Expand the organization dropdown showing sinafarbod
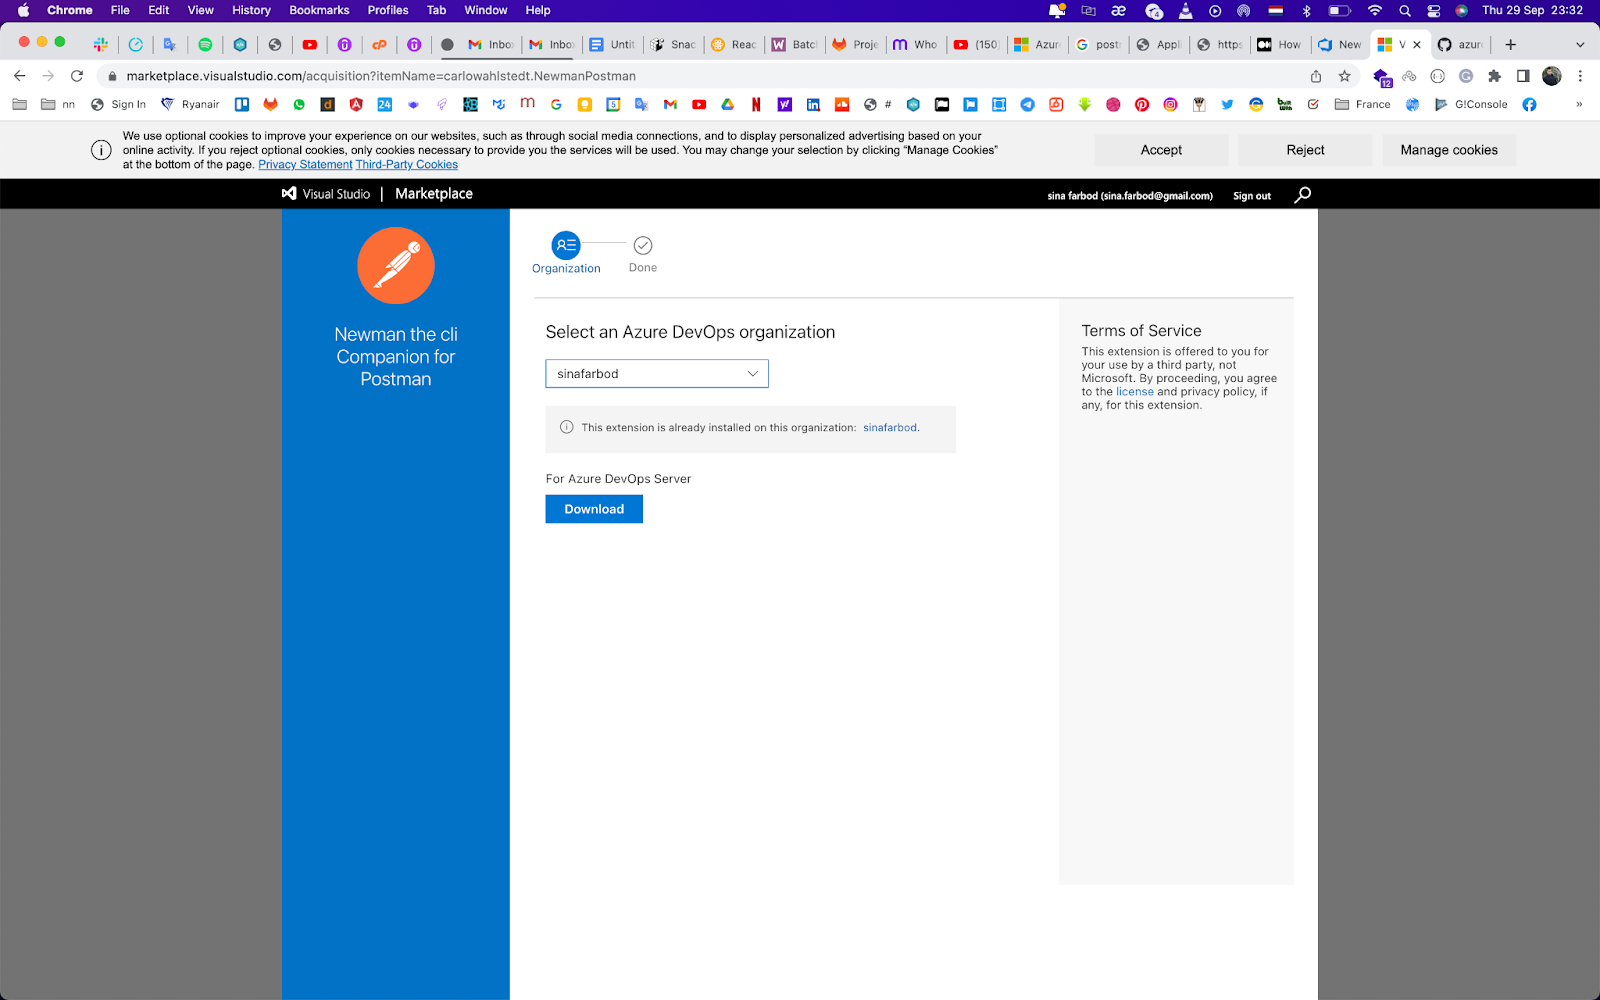 point(657,374)
